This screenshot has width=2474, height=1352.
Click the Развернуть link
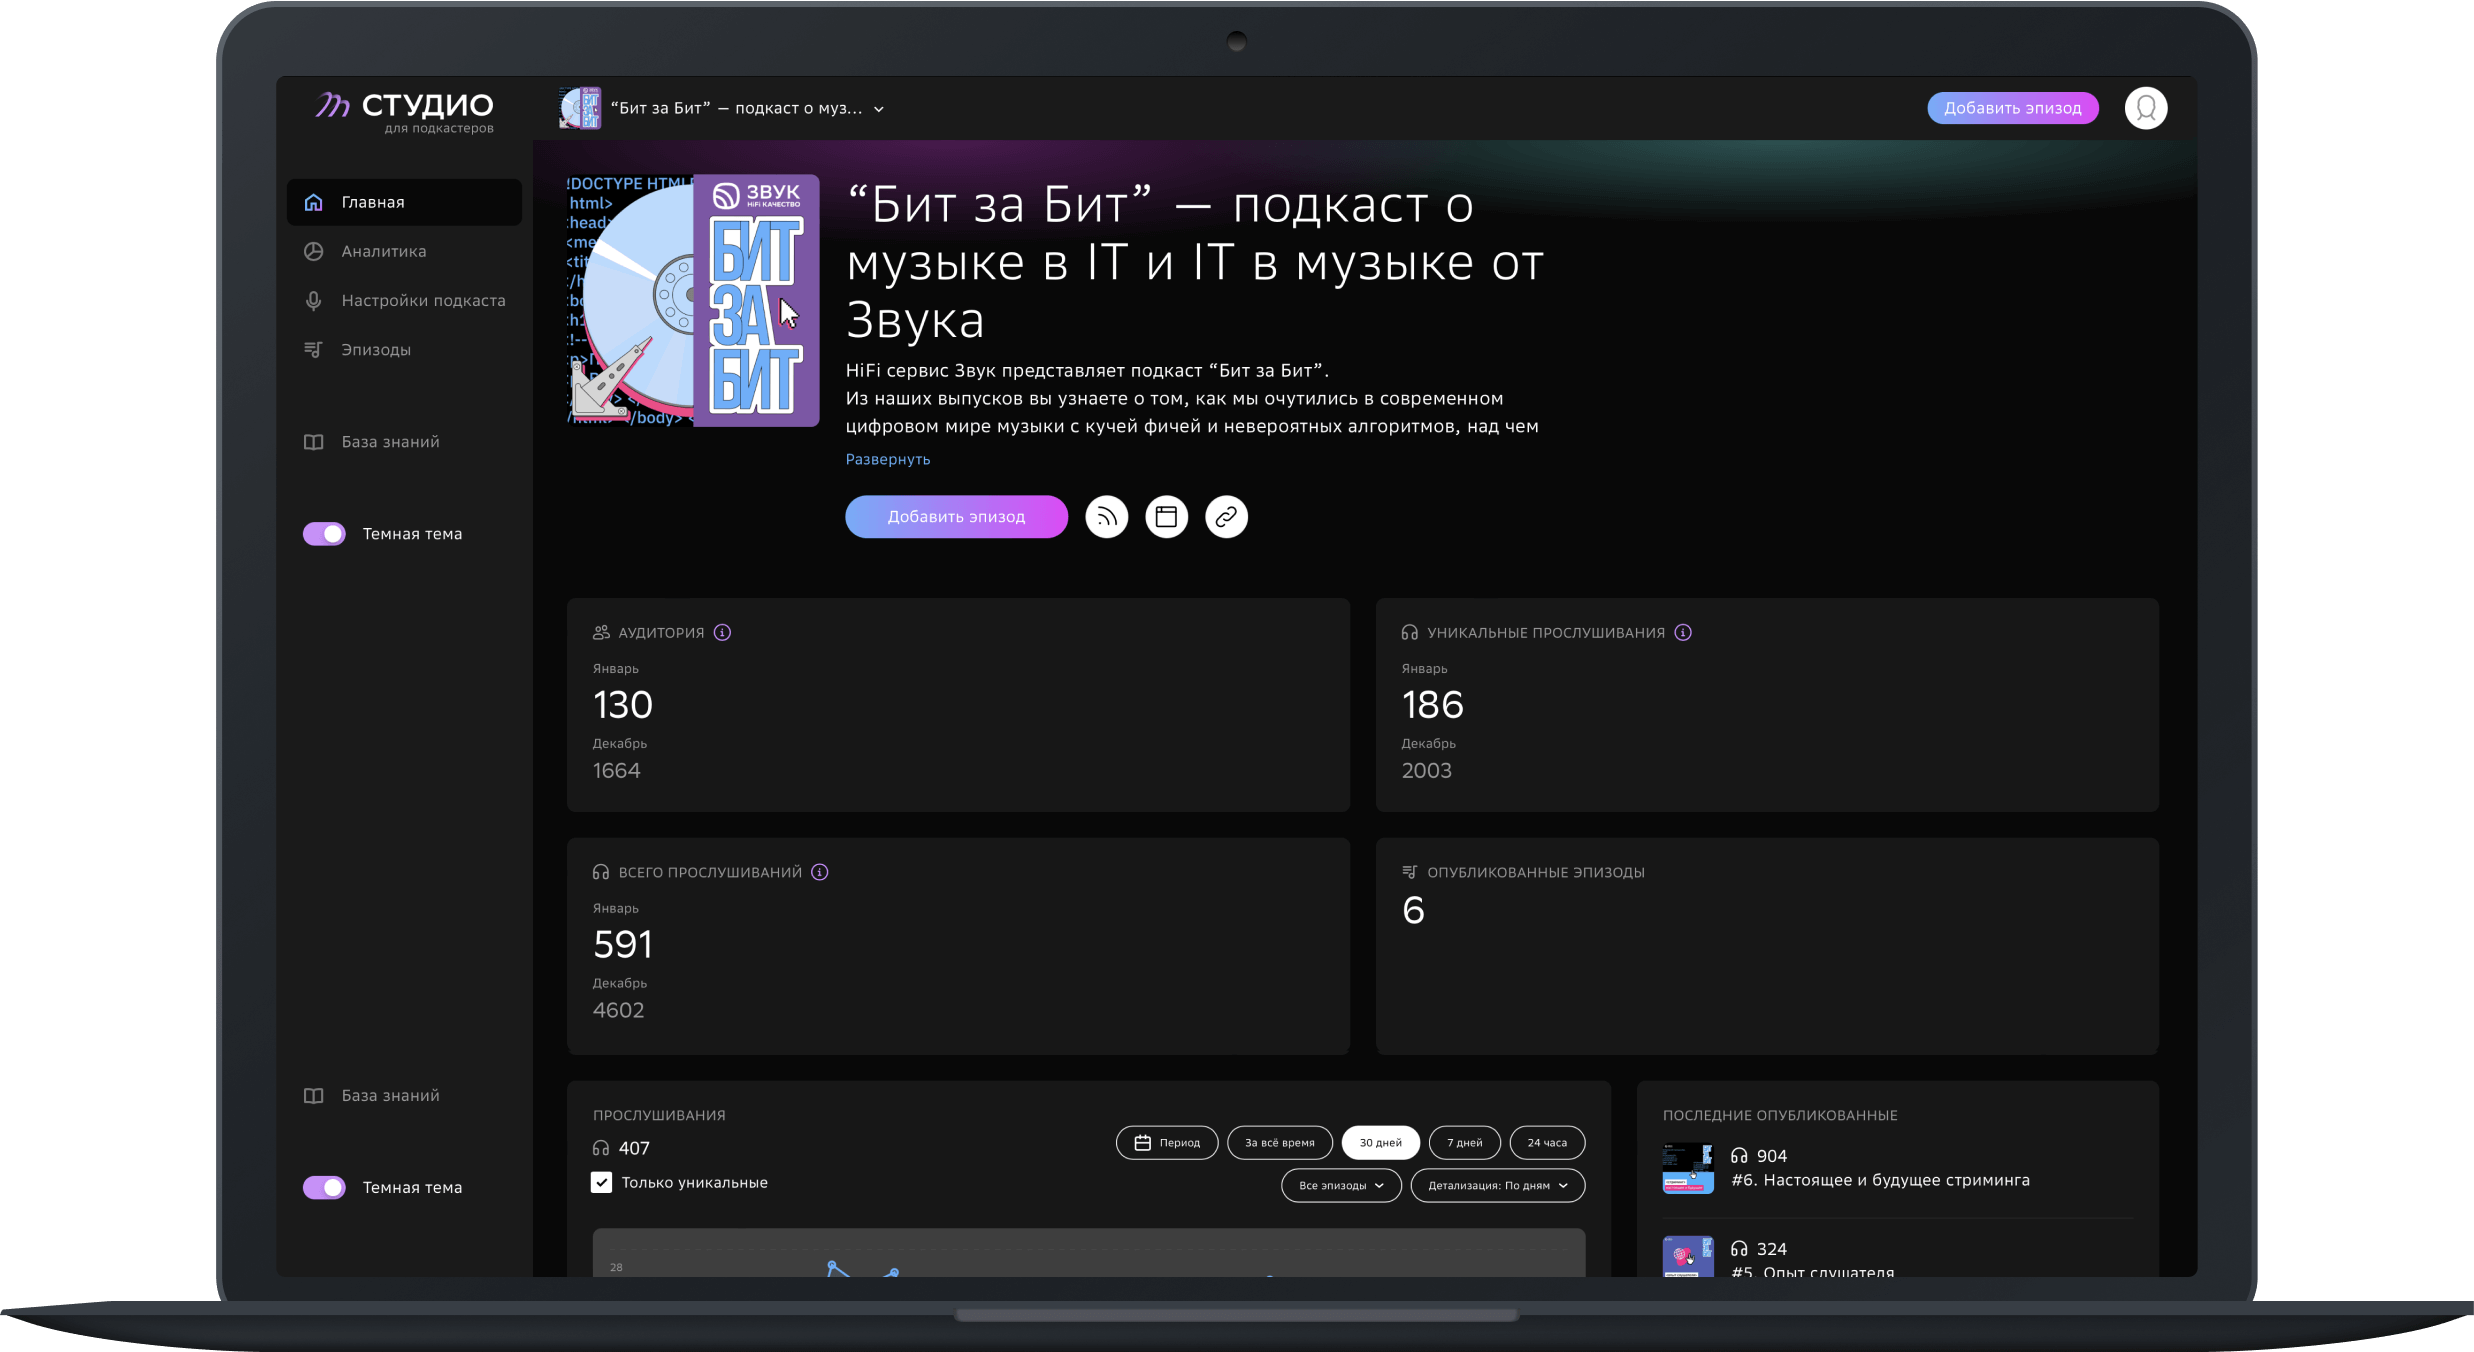click(x=888, y=459)
